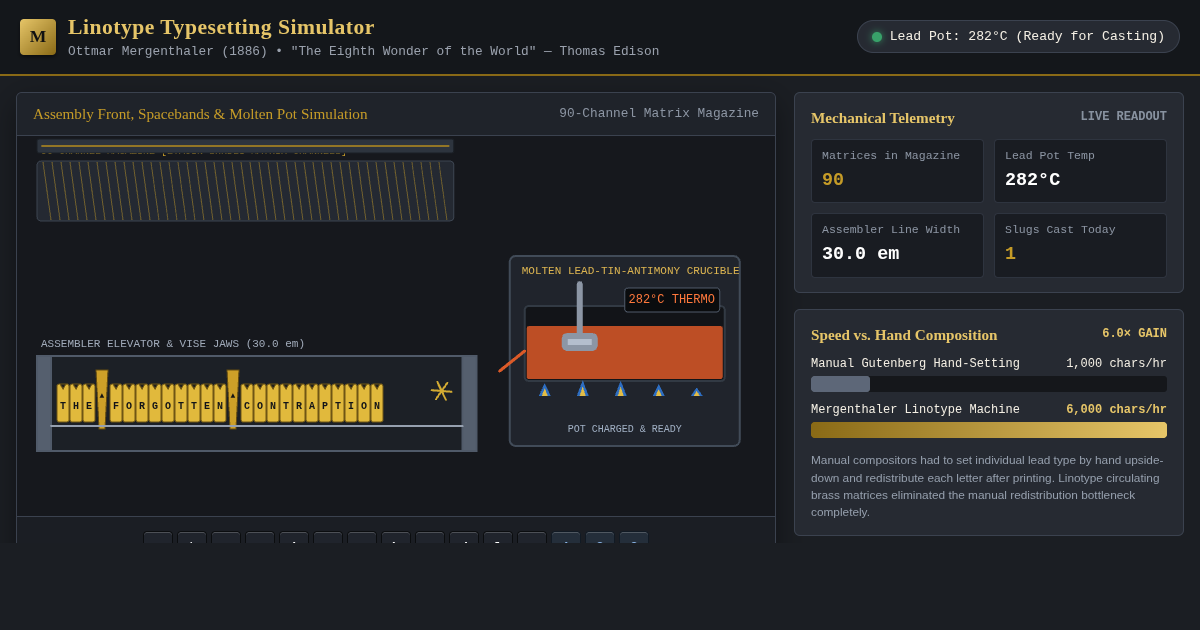Click the Lead Pot Ready for Casting pill
Viewport: 1200px width, 630px height.
pyautogui.click(x=1018, y=37)
